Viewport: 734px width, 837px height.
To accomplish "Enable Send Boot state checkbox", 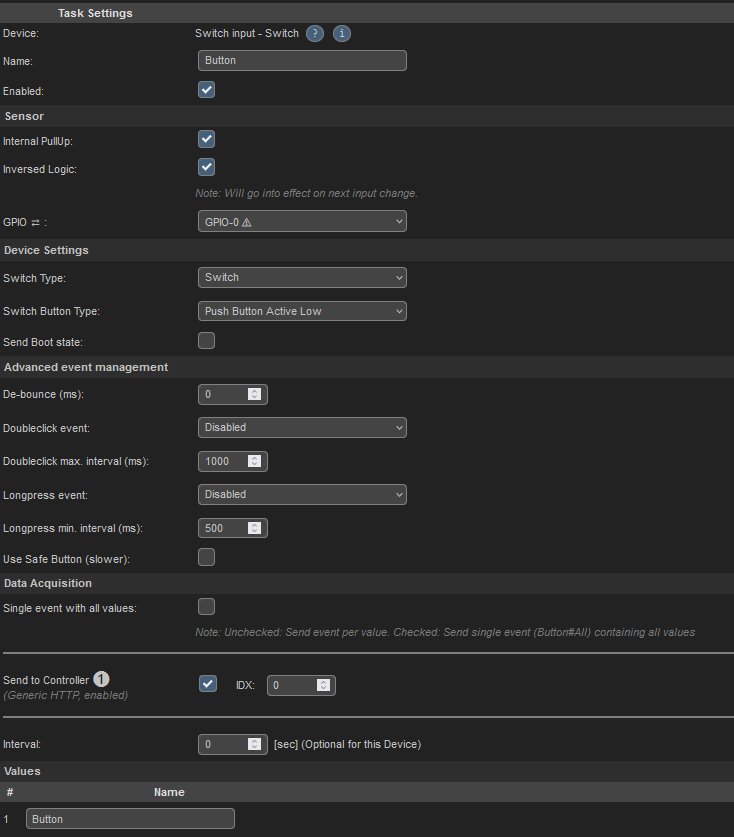I will pos(207,341).
